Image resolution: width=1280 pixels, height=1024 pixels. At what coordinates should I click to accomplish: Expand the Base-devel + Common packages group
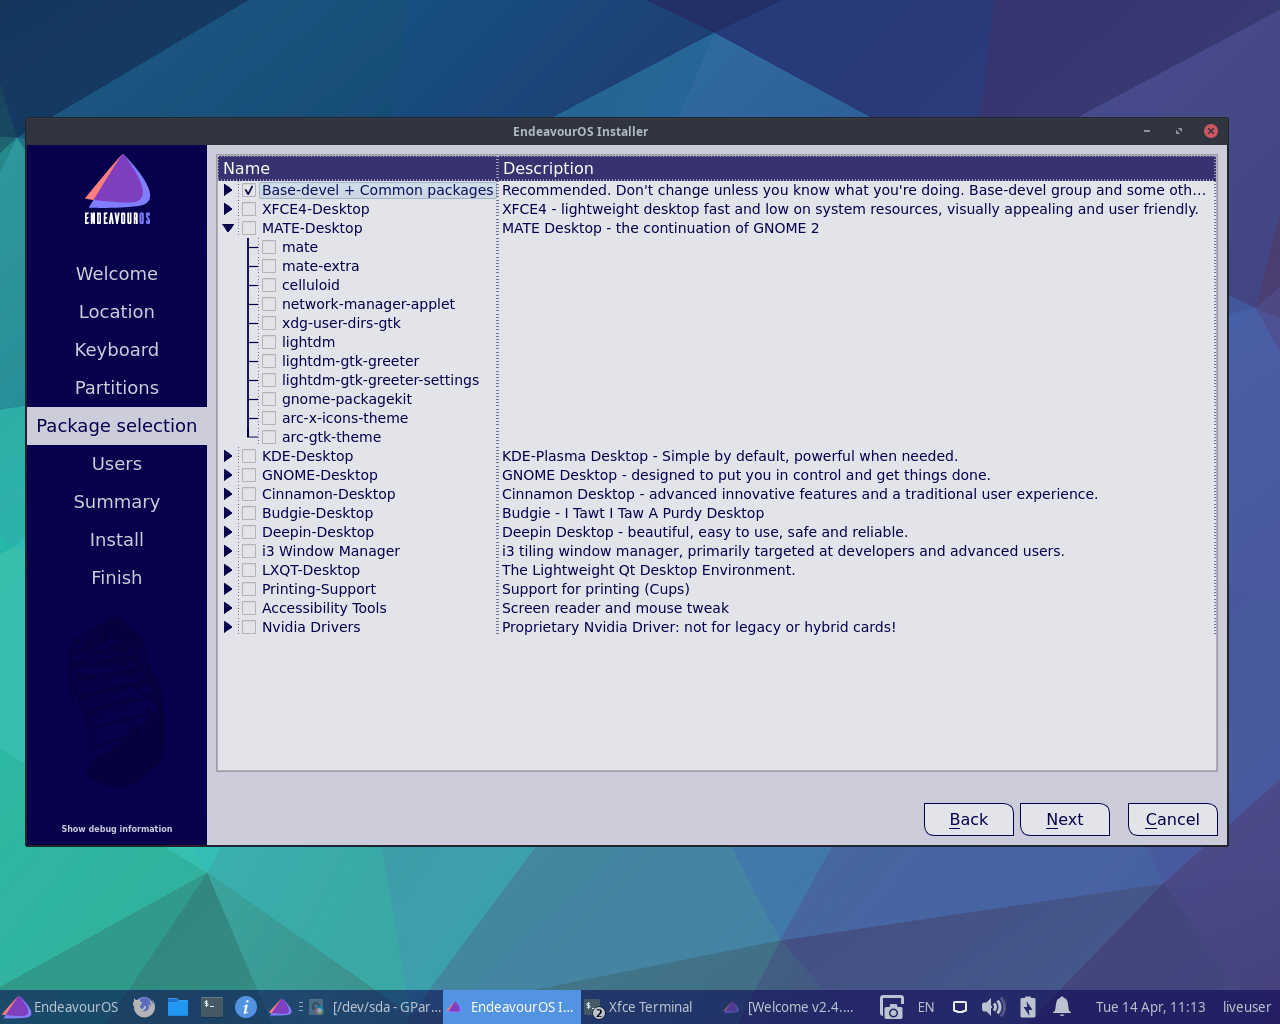(228, 190)
